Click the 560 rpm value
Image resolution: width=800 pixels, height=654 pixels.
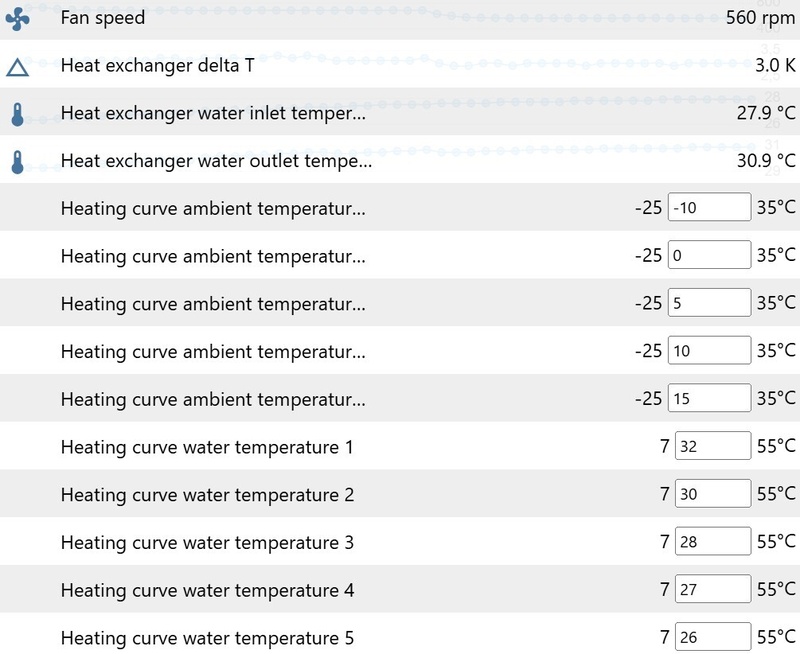[760, 18]
